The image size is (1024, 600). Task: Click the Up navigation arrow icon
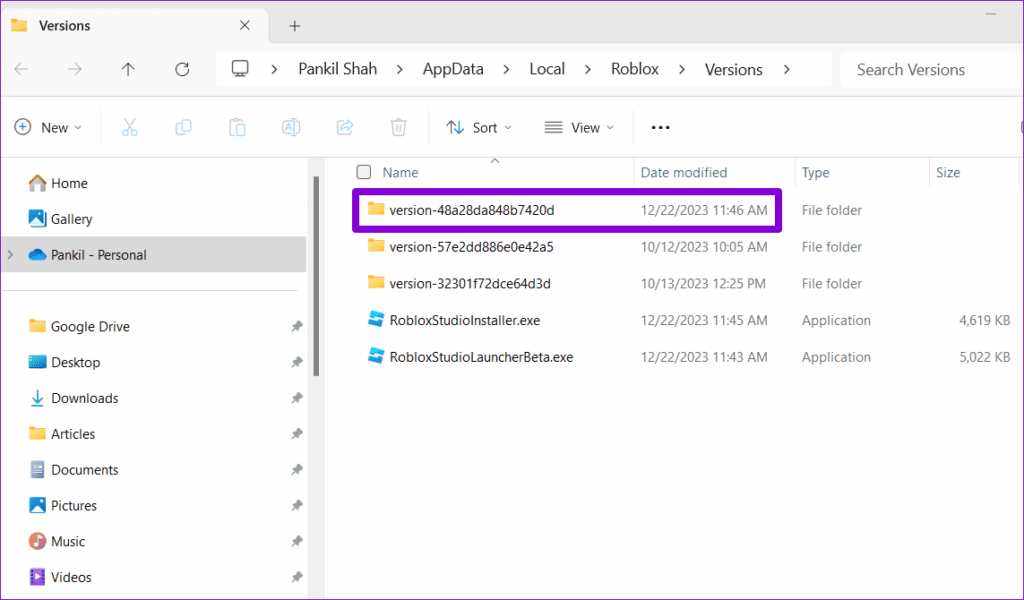tap(128, 68)
